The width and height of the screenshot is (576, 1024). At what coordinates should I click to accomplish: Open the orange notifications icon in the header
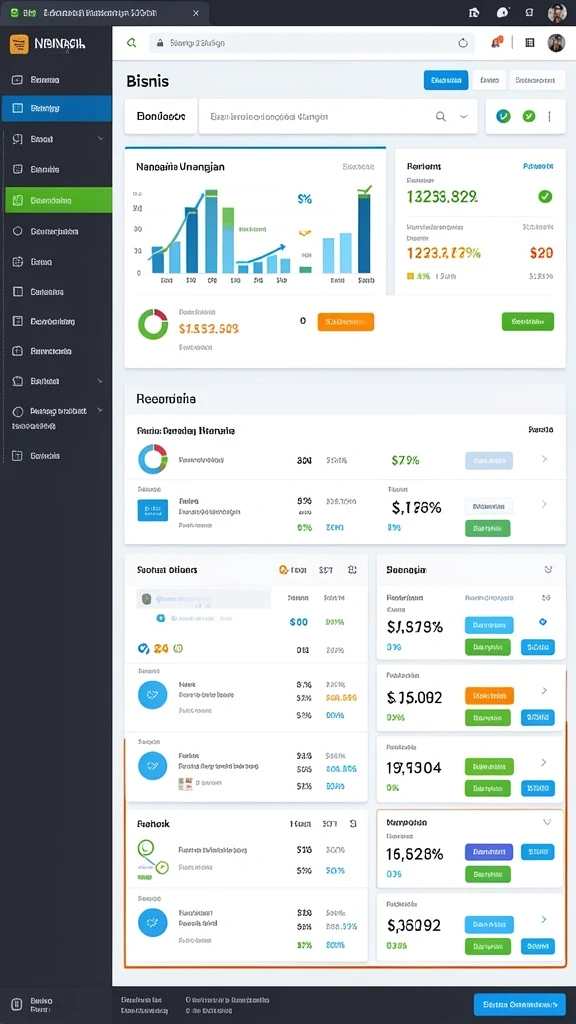497,42
